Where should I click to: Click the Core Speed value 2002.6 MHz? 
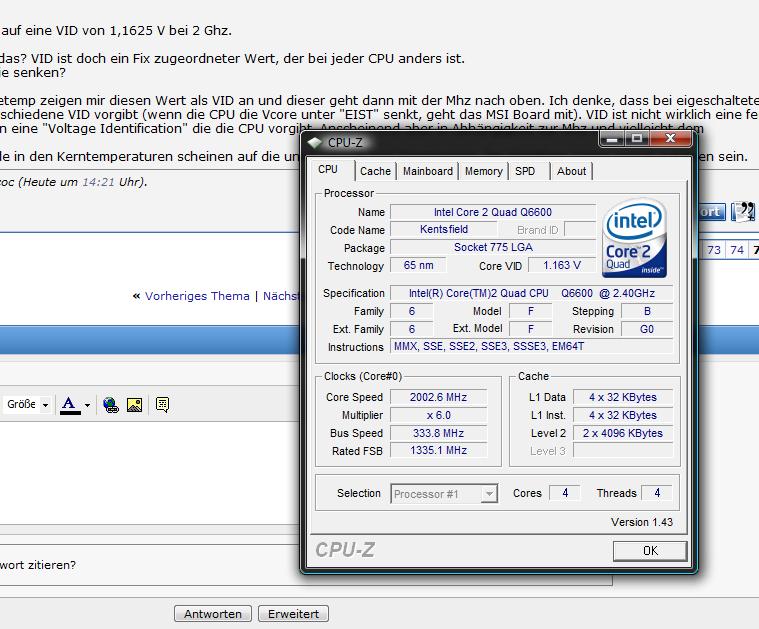pyautogui.click(x=439, y=398)
